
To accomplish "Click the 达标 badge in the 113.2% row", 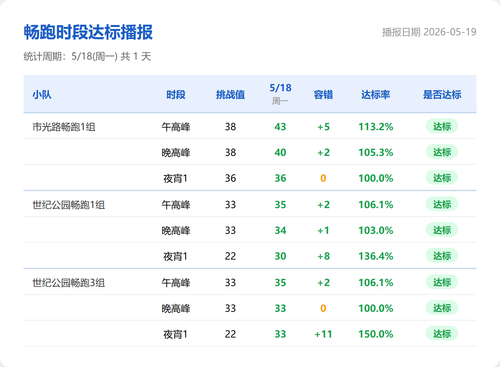I will [x=442, y=126].
